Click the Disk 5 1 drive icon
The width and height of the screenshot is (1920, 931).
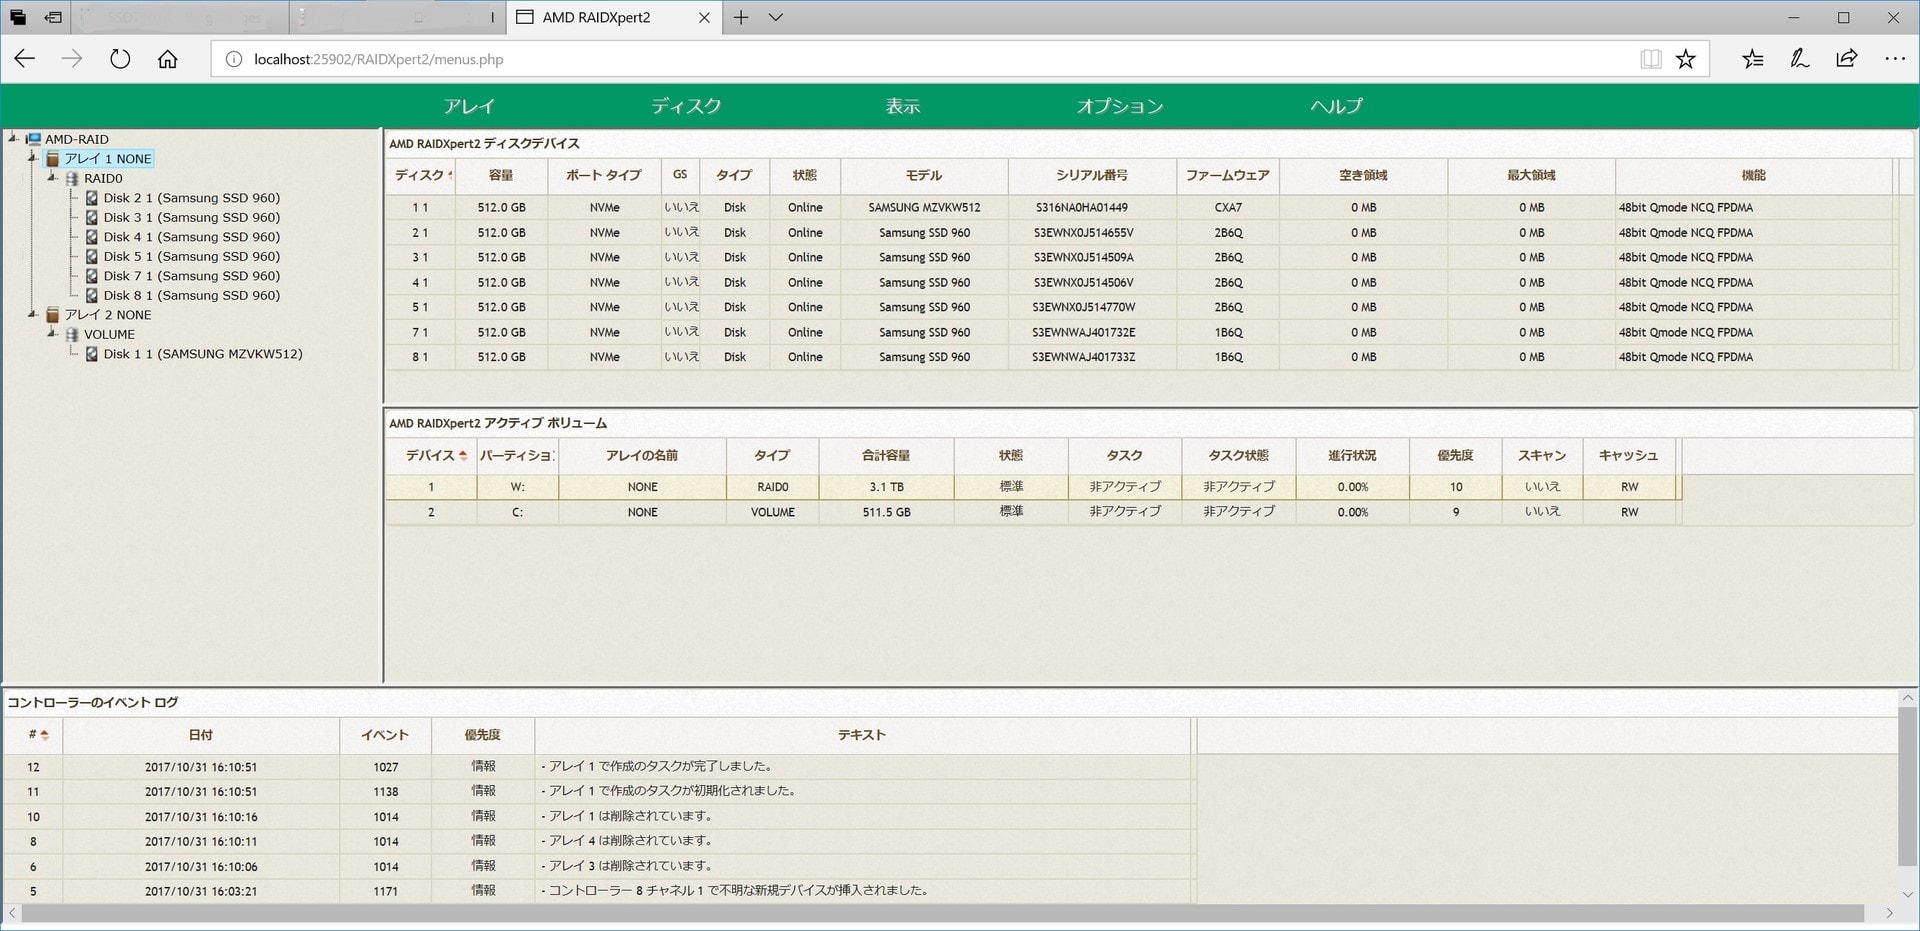(92, 256)
